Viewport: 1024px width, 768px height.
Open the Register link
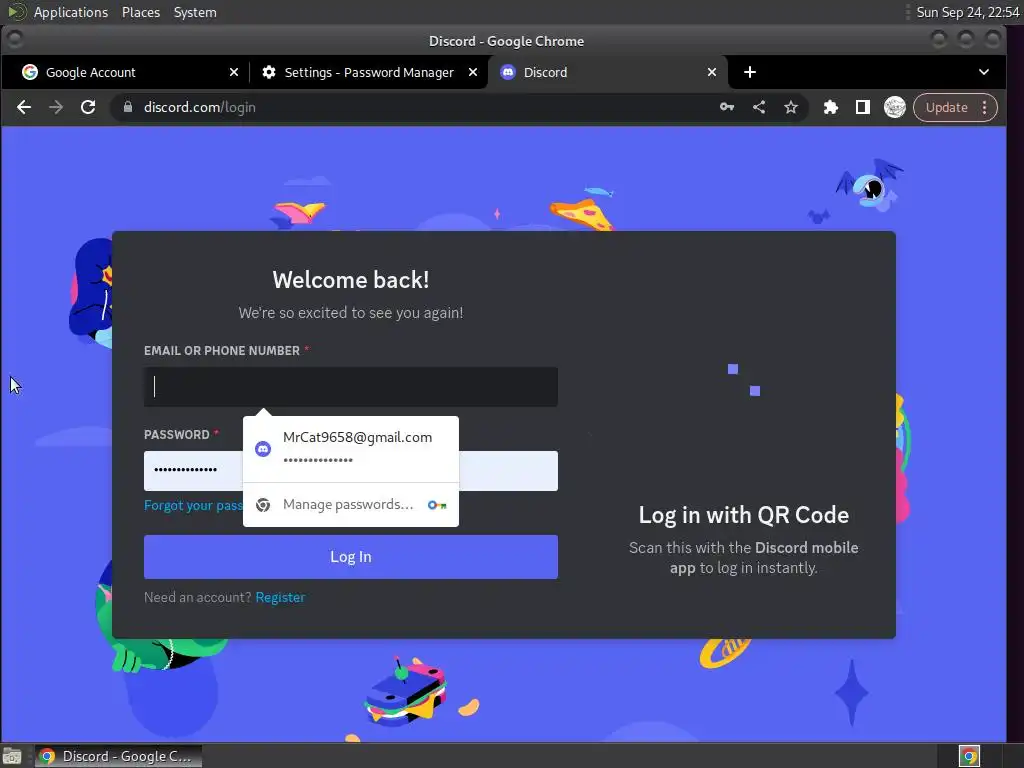[280, 597]
